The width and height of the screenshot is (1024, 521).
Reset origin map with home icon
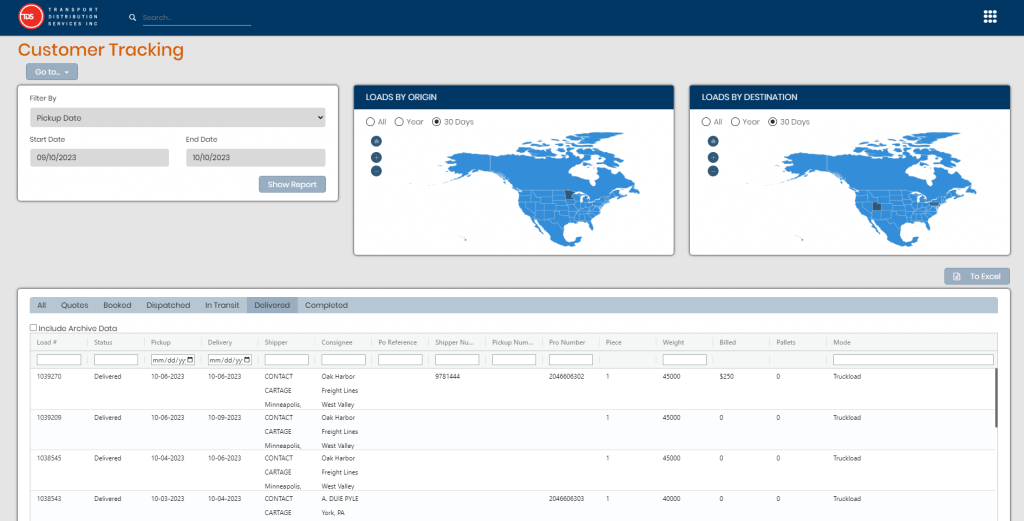[x=376, y=141]
